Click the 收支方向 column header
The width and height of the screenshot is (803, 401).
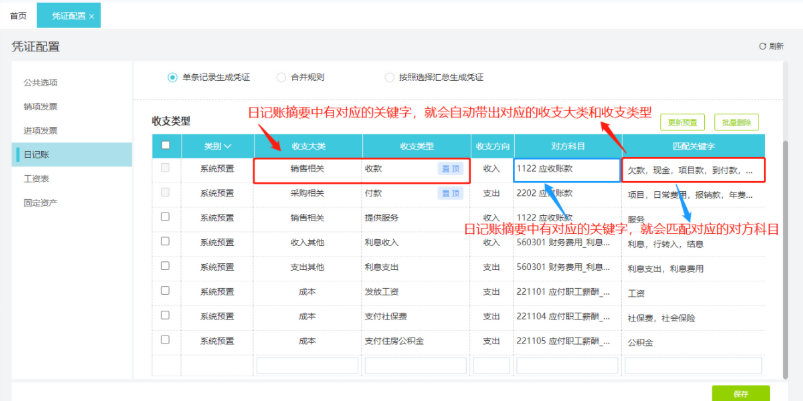[x=492, y=146]
